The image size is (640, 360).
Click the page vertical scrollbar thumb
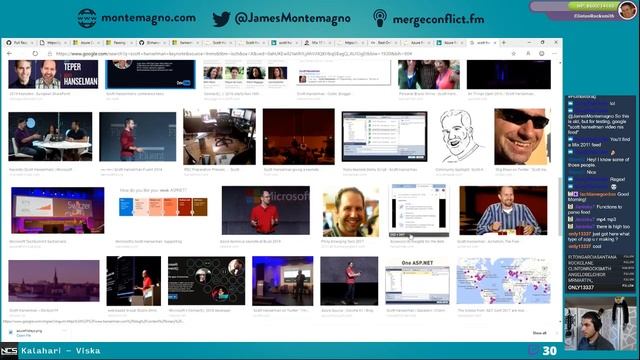(560, 207)
